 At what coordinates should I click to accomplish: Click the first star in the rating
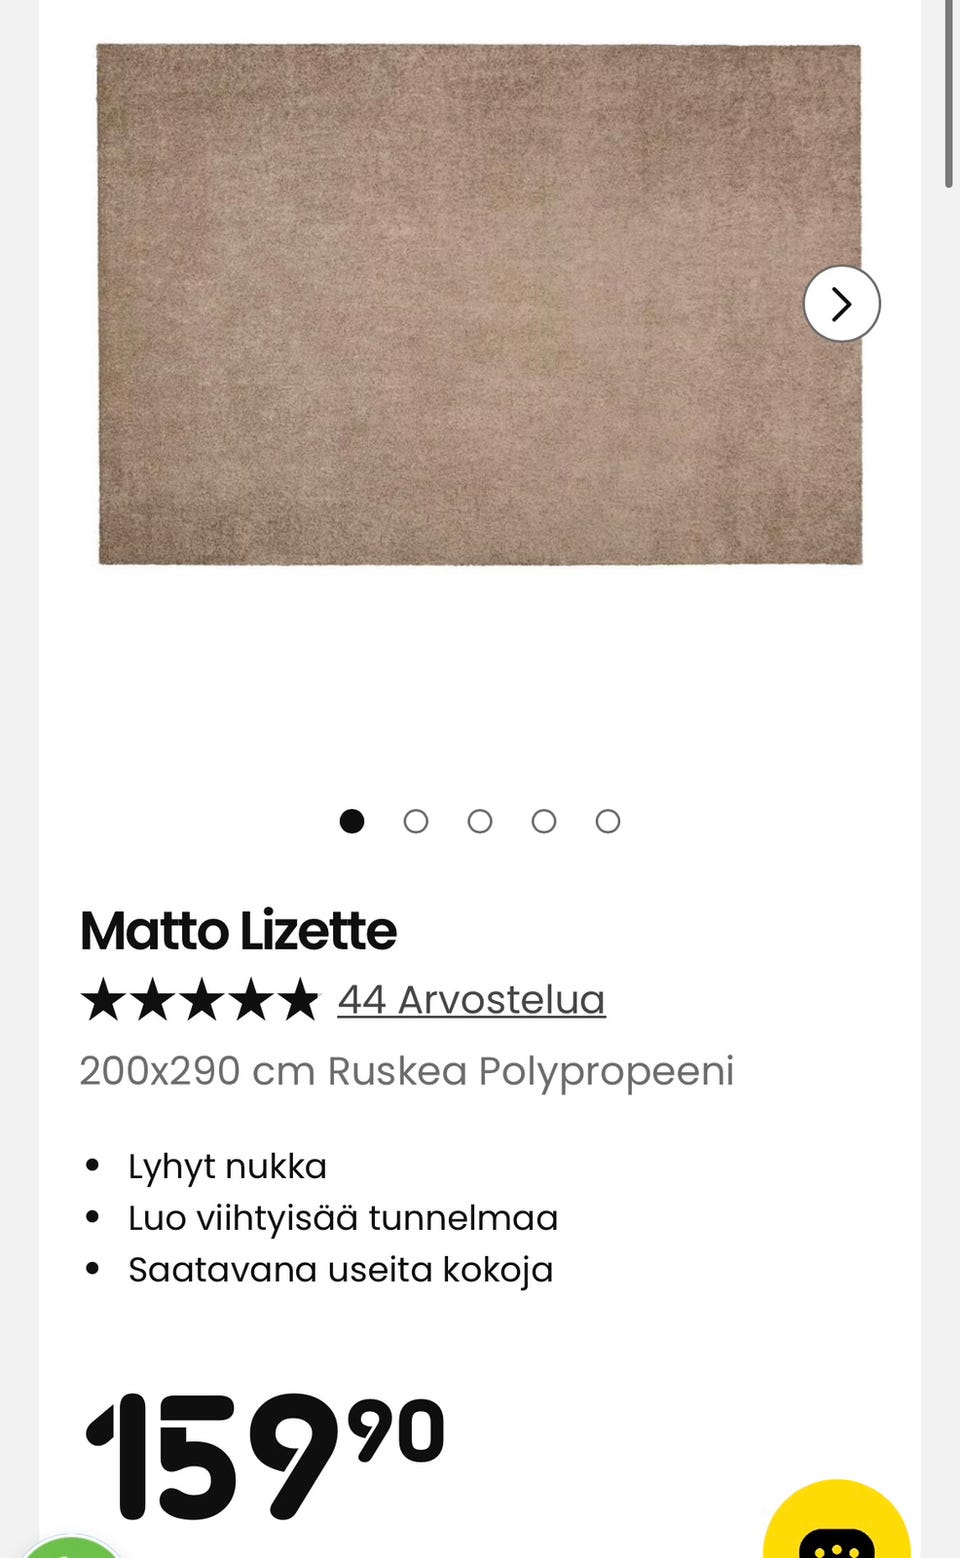click(x=102, y=1000)
